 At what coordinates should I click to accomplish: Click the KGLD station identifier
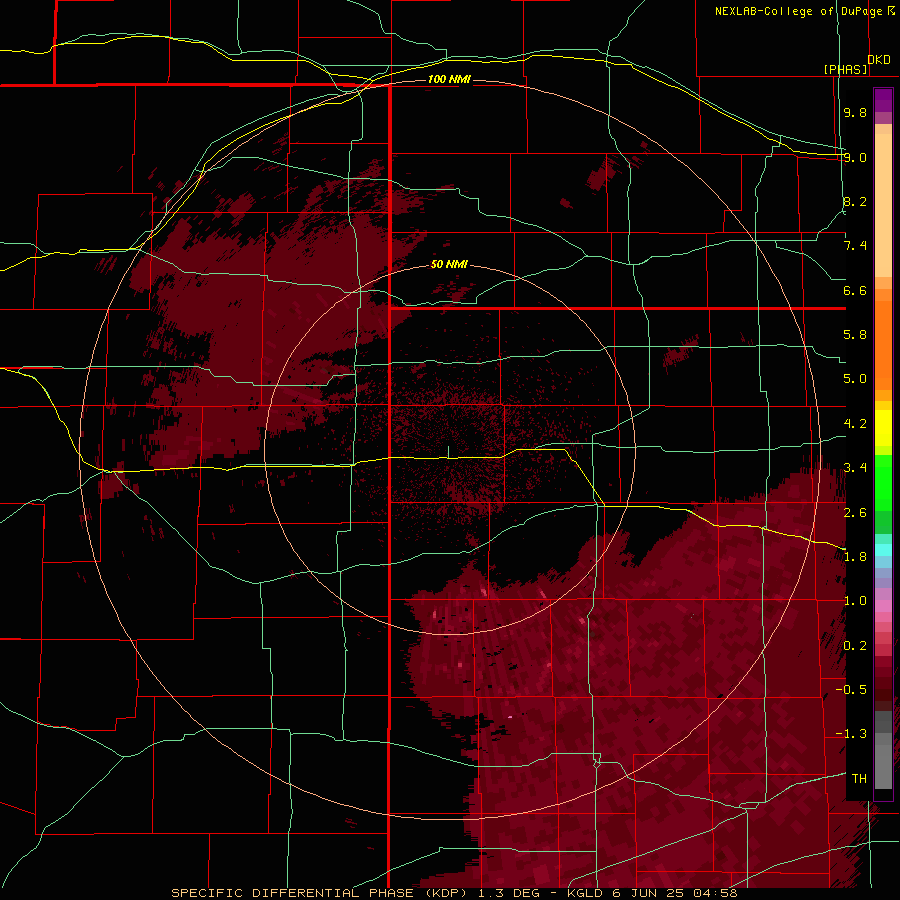(x=587, y=893)
